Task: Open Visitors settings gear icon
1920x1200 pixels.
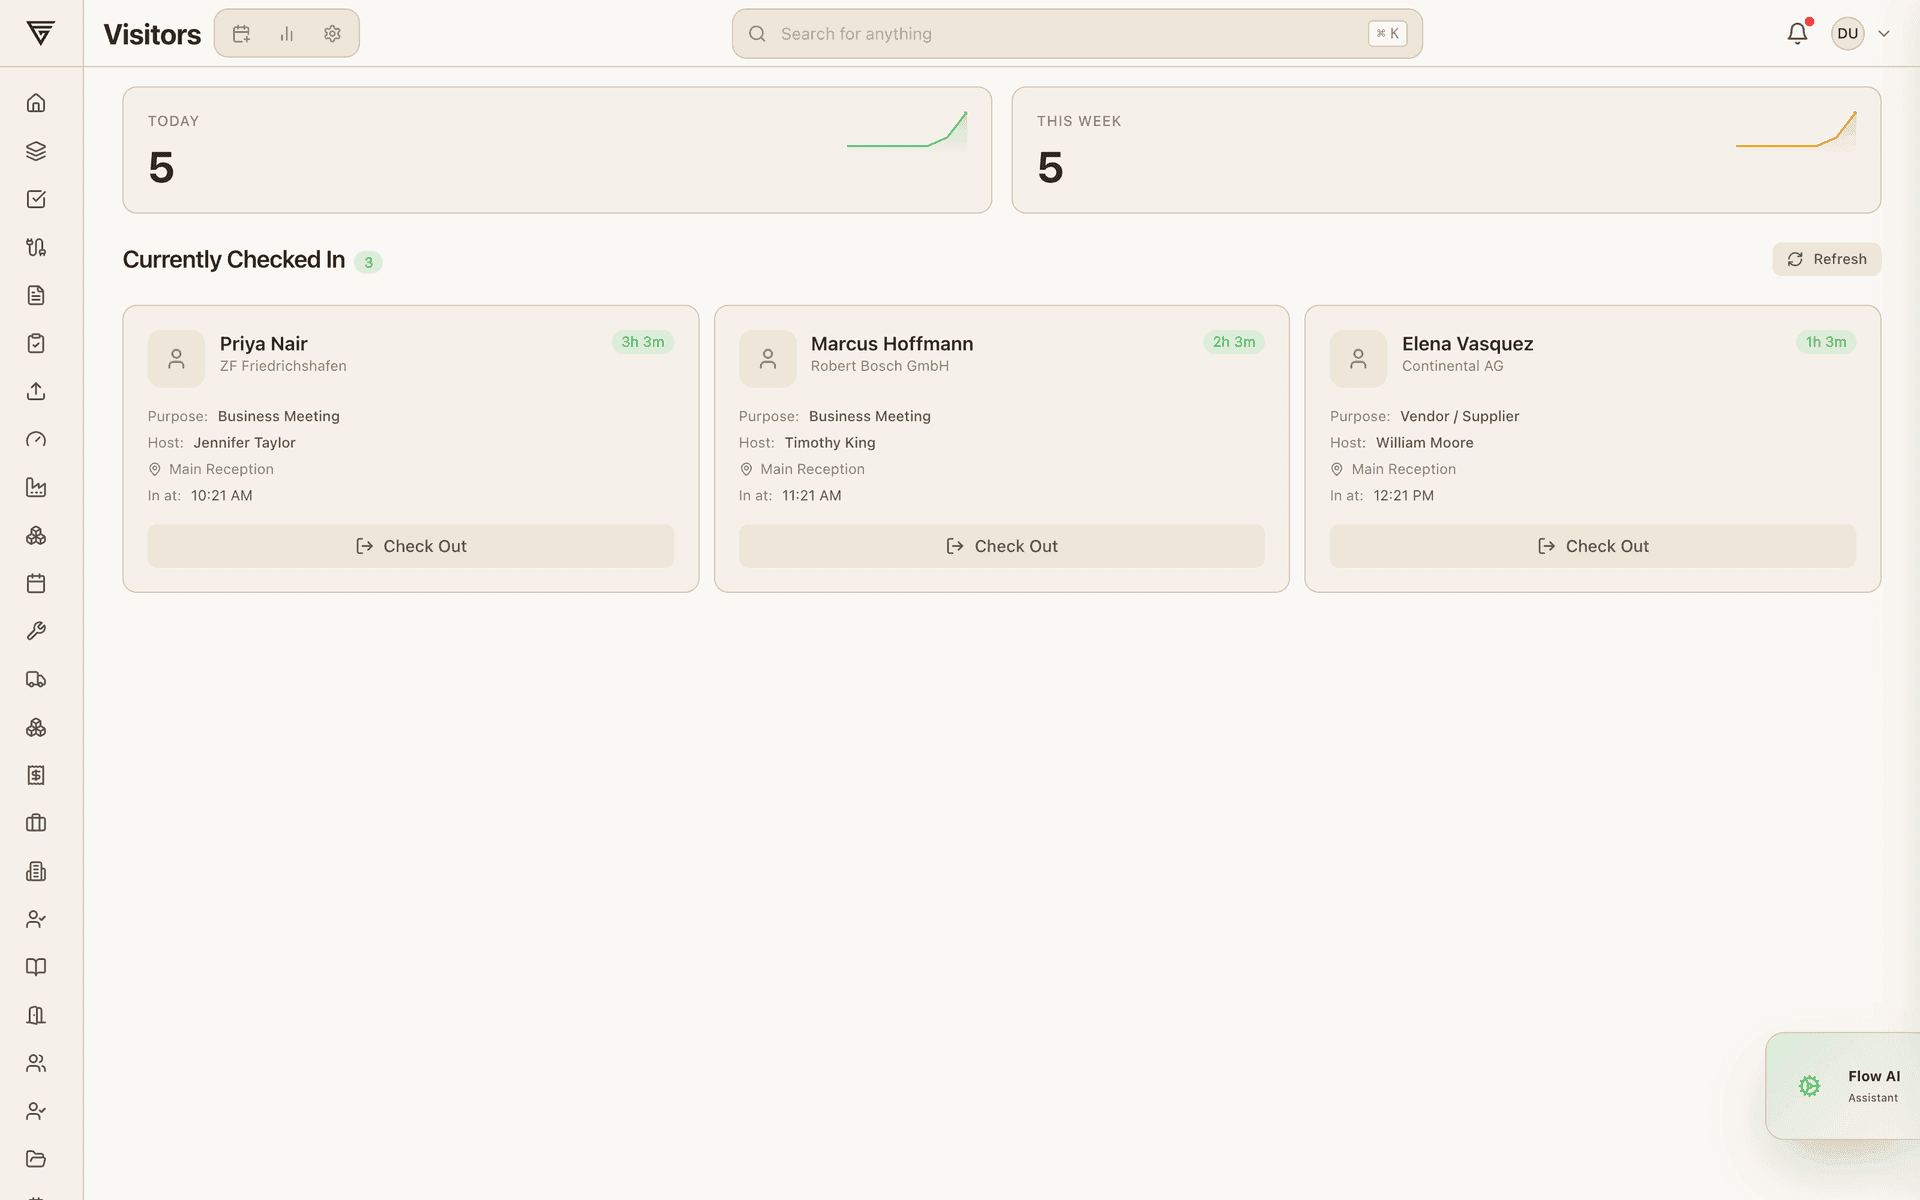Action: click(332, 34)
